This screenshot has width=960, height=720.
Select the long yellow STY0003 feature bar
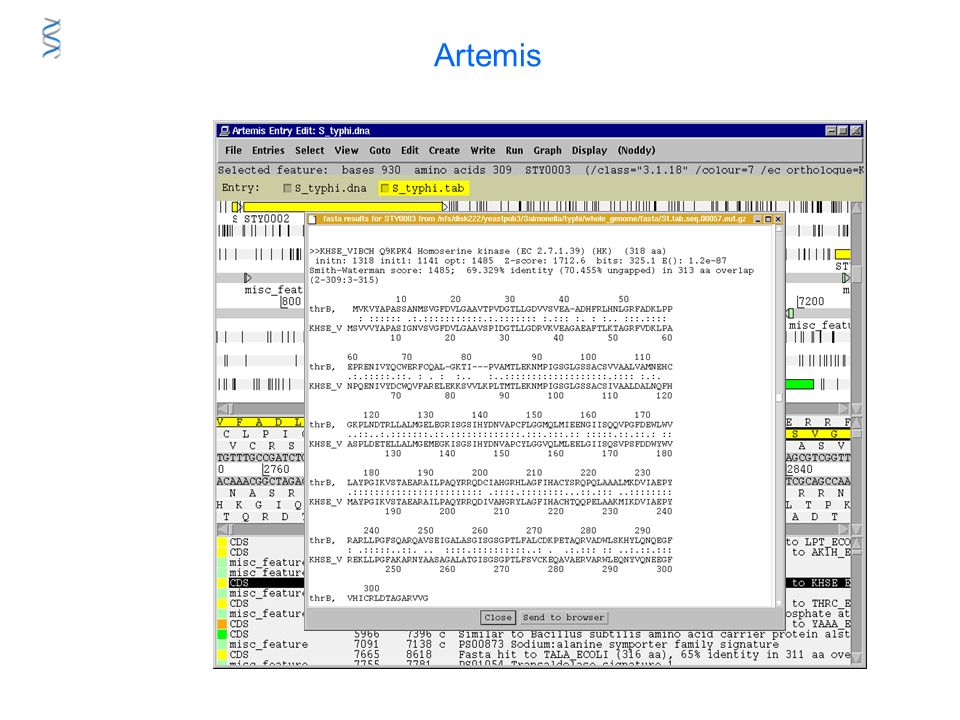click(x=342, y=207)
